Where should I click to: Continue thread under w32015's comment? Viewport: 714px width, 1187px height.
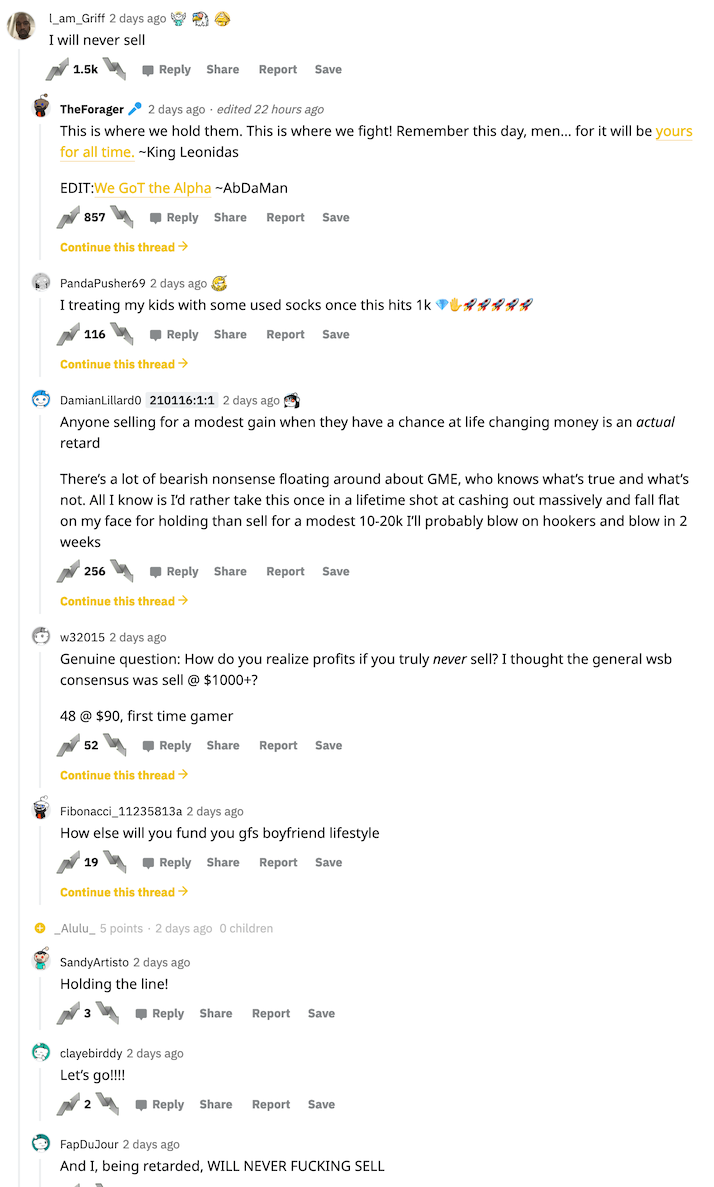[x=124, y=775]
